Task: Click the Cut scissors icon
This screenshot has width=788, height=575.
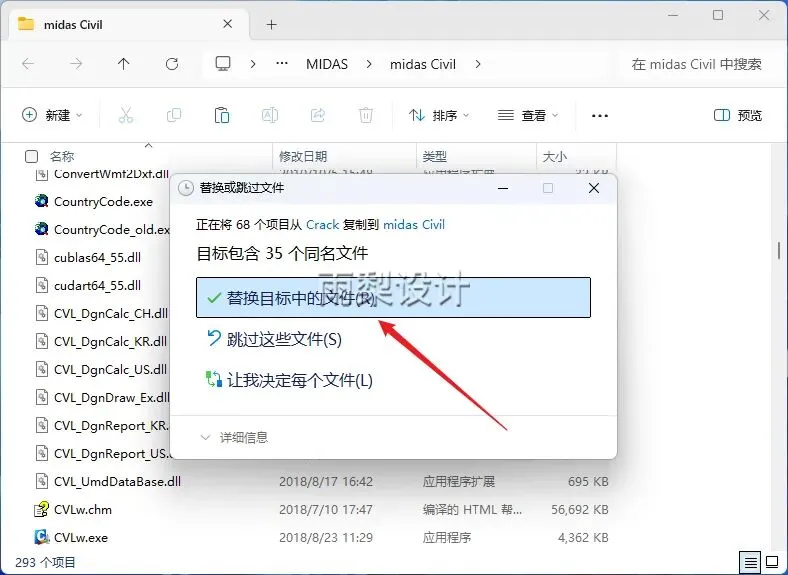Action: tap(126, 115)
